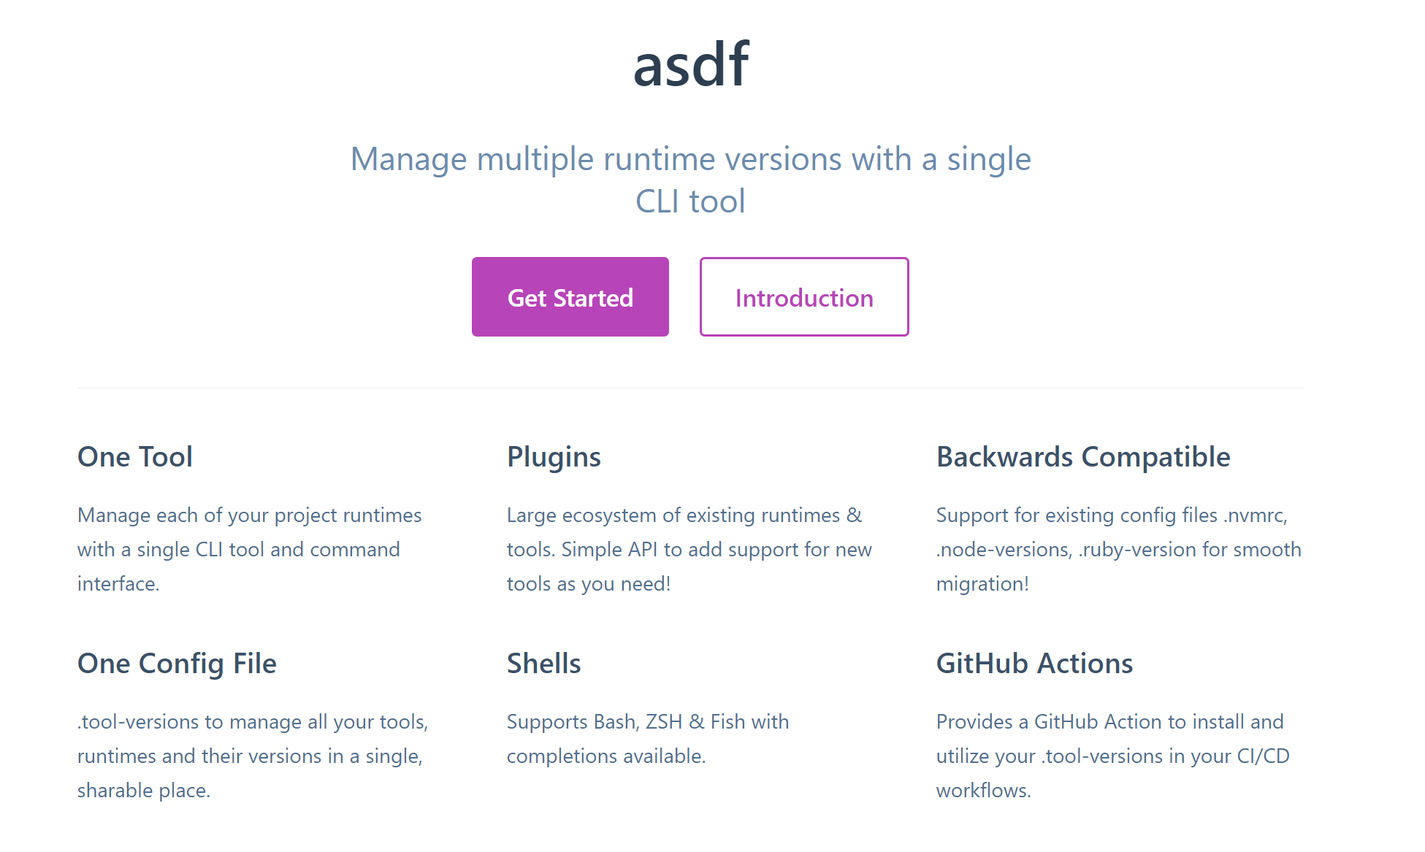The width and height of the screenshot is (1425, 852).
Task: Click inside the Introduction button border
Action: (x=804, y=296)
